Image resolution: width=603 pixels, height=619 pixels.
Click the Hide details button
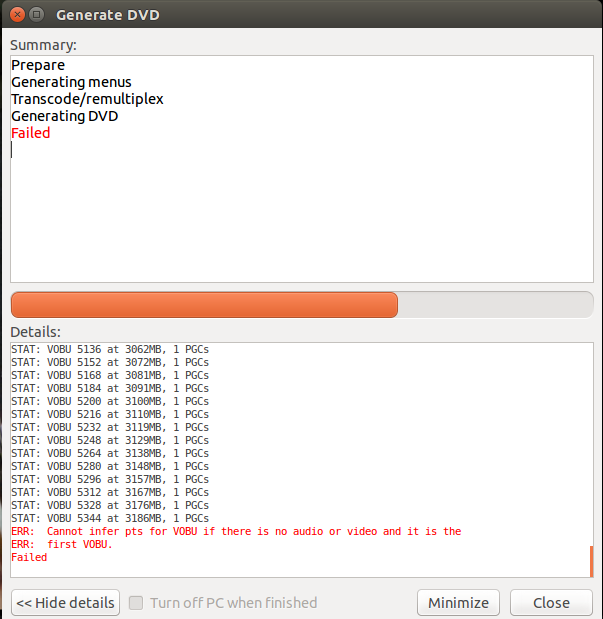[65, 602]
